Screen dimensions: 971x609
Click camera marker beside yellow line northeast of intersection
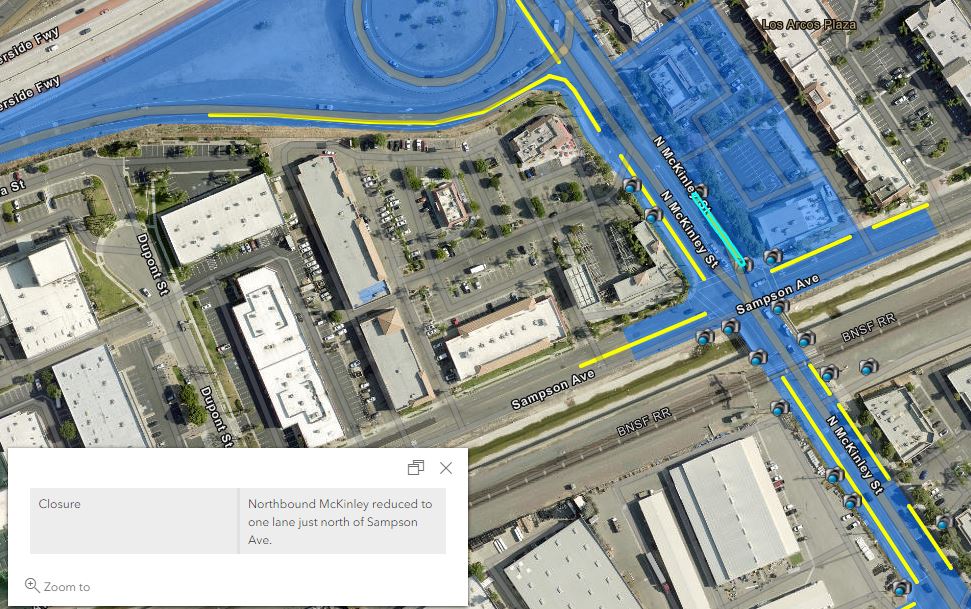[x=773, y=256]
